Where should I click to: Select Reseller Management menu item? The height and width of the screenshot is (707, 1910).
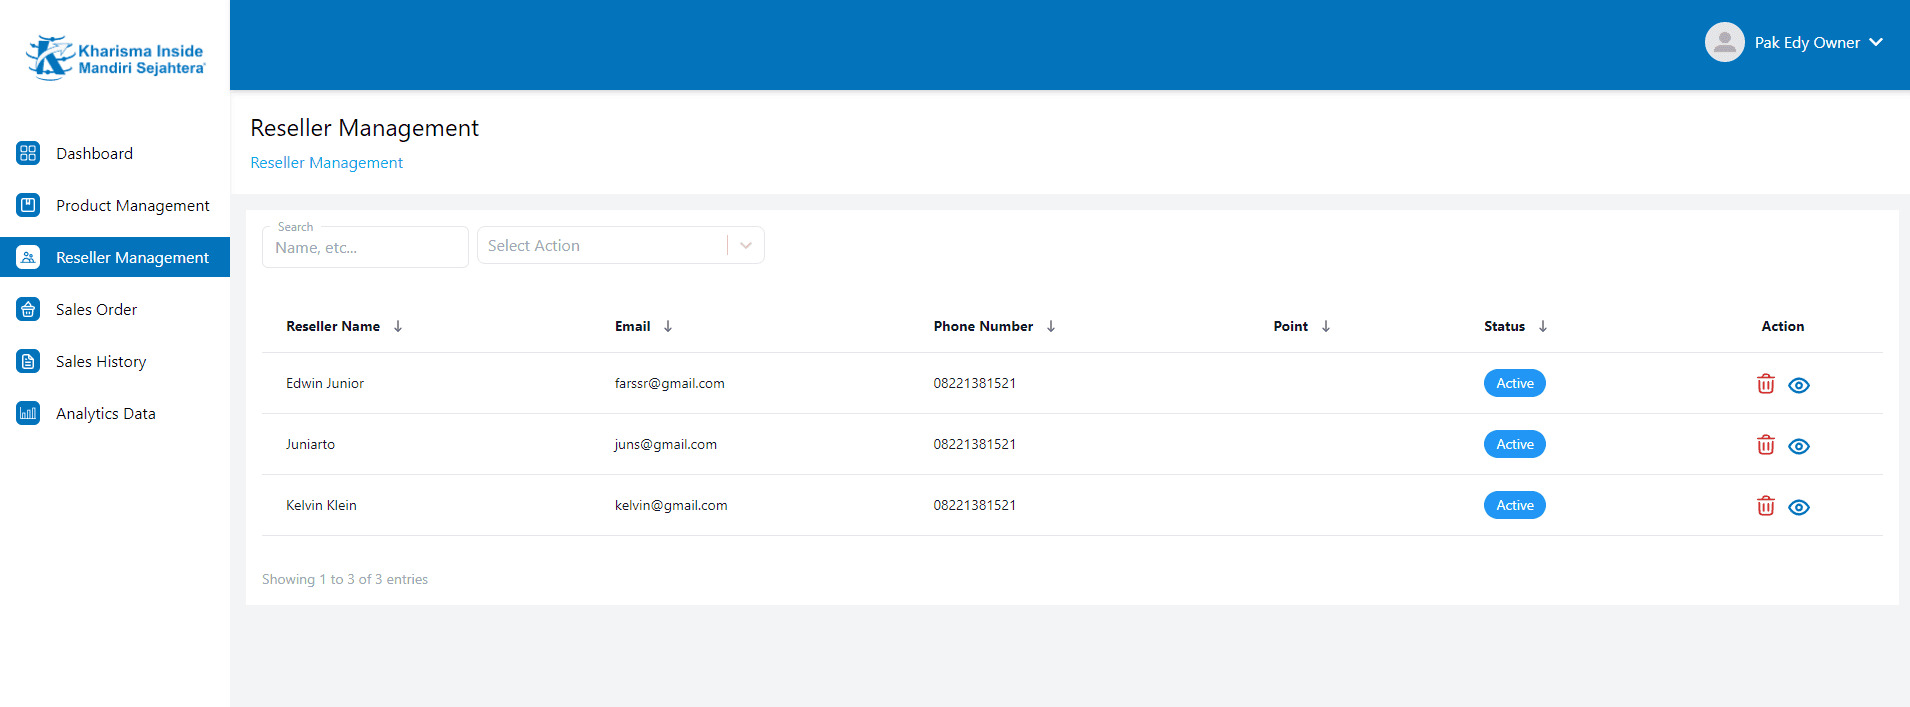click(115, 257)
